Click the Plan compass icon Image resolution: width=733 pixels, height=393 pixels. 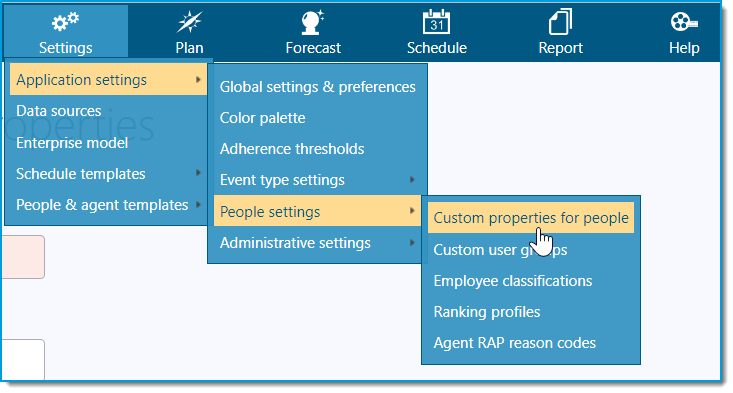tap(189, 21)
